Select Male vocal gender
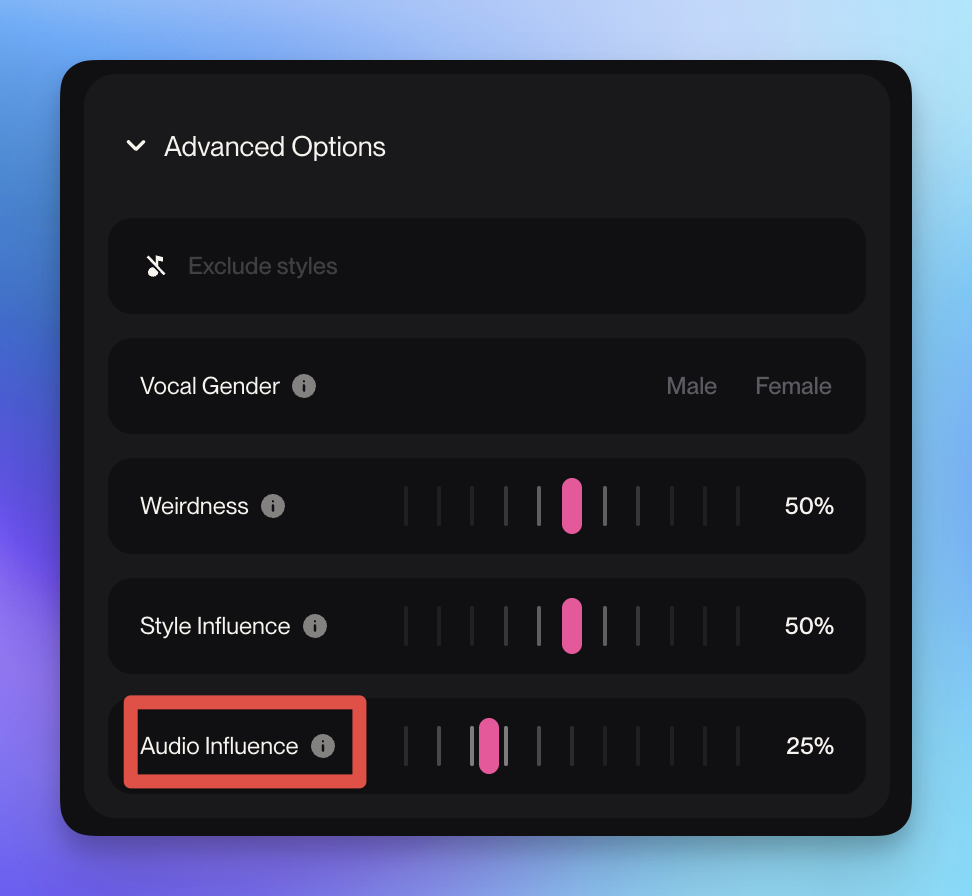Image resolution: width=972 pixels, height=896 pixels. pyautogui.click(x=691, y=386)
